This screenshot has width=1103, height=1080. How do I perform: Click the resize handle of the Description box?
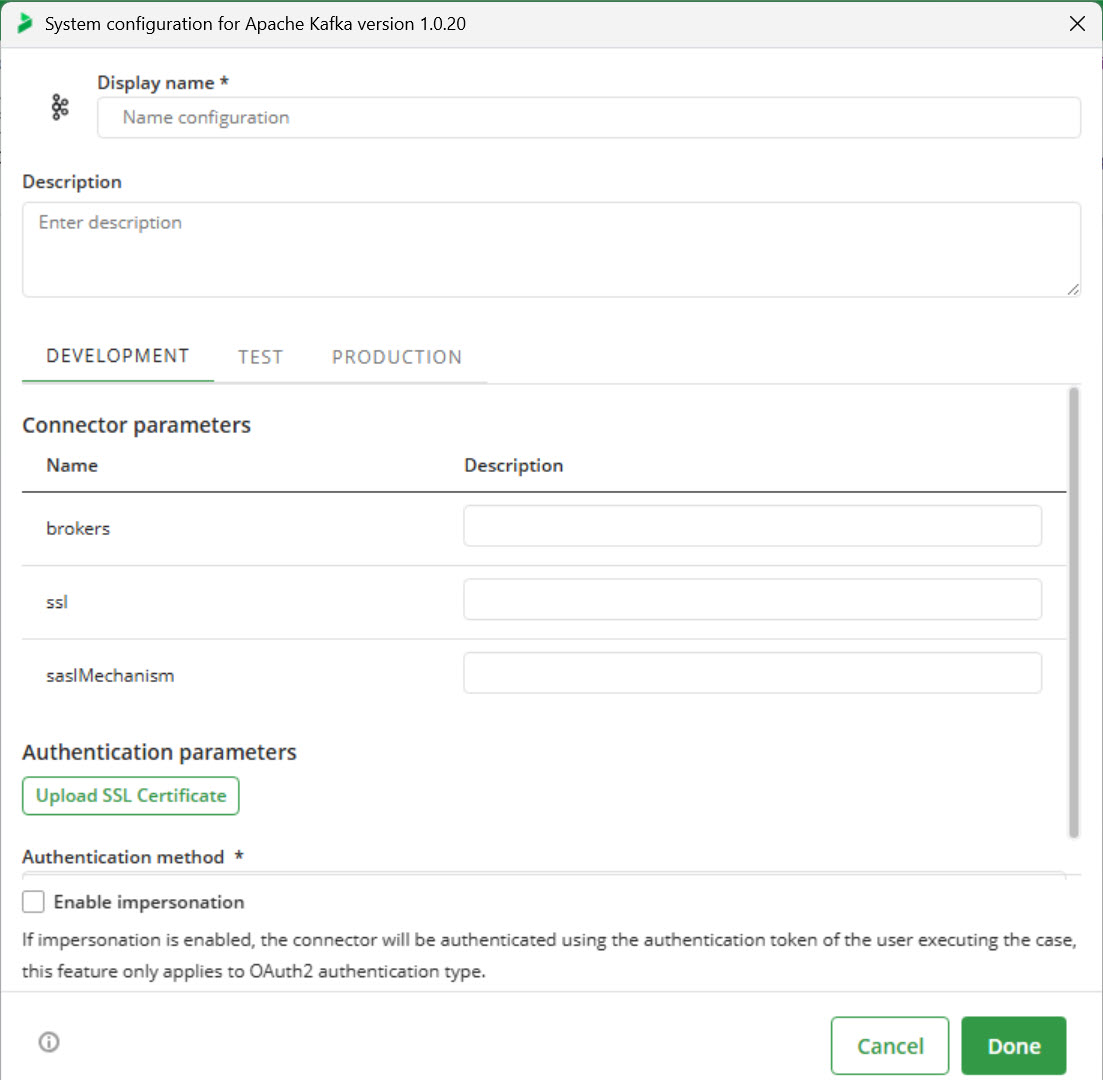1073,289
